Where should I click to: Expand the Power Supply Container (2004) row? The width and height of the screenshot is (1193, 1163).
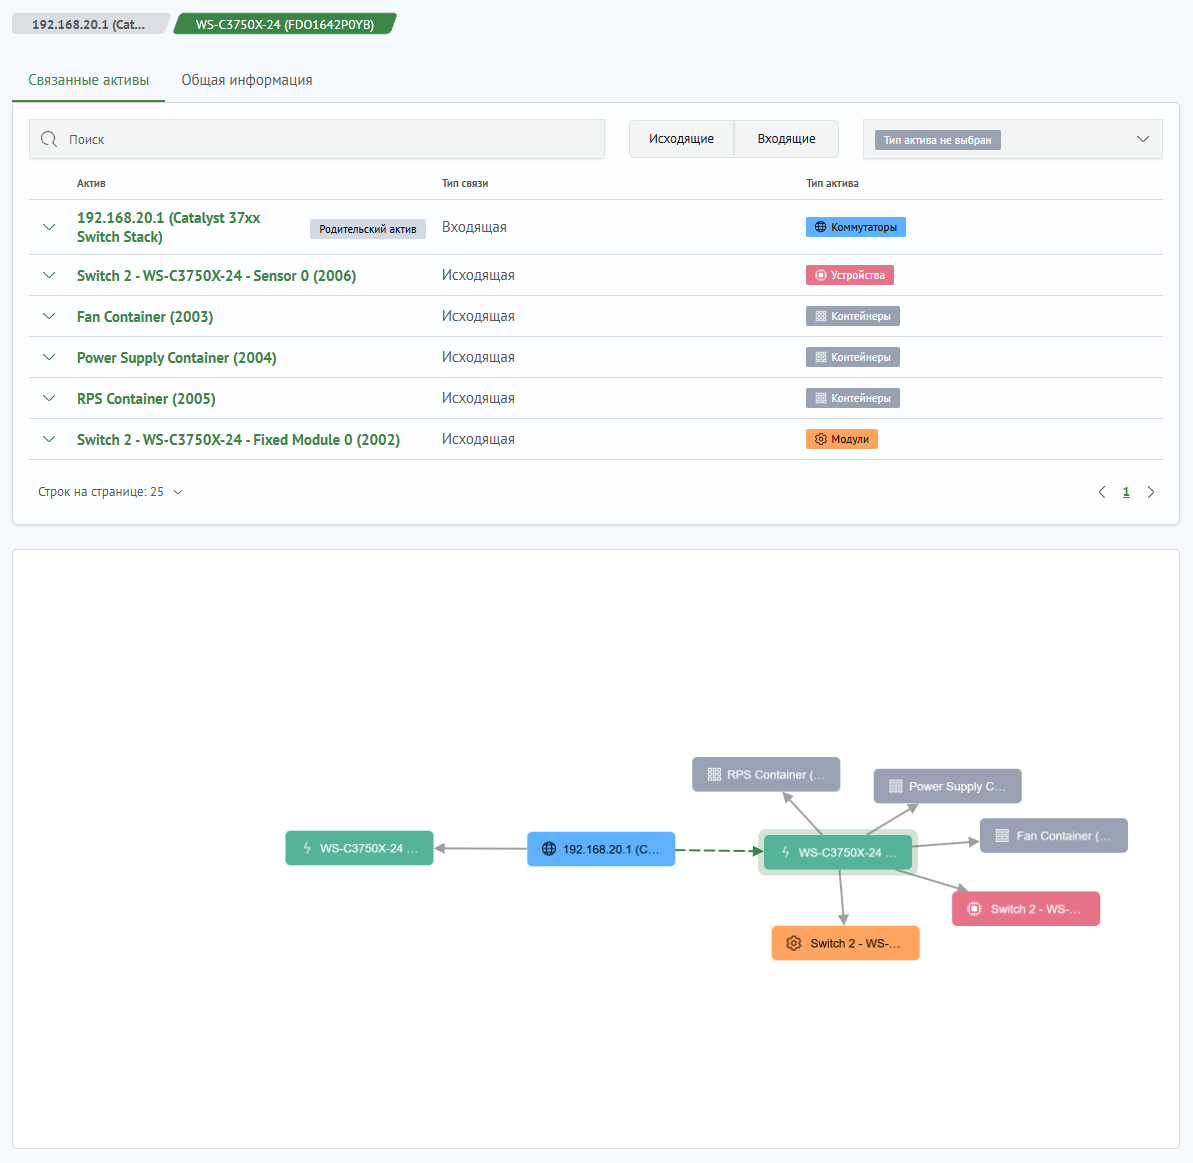tap(49, 357)
